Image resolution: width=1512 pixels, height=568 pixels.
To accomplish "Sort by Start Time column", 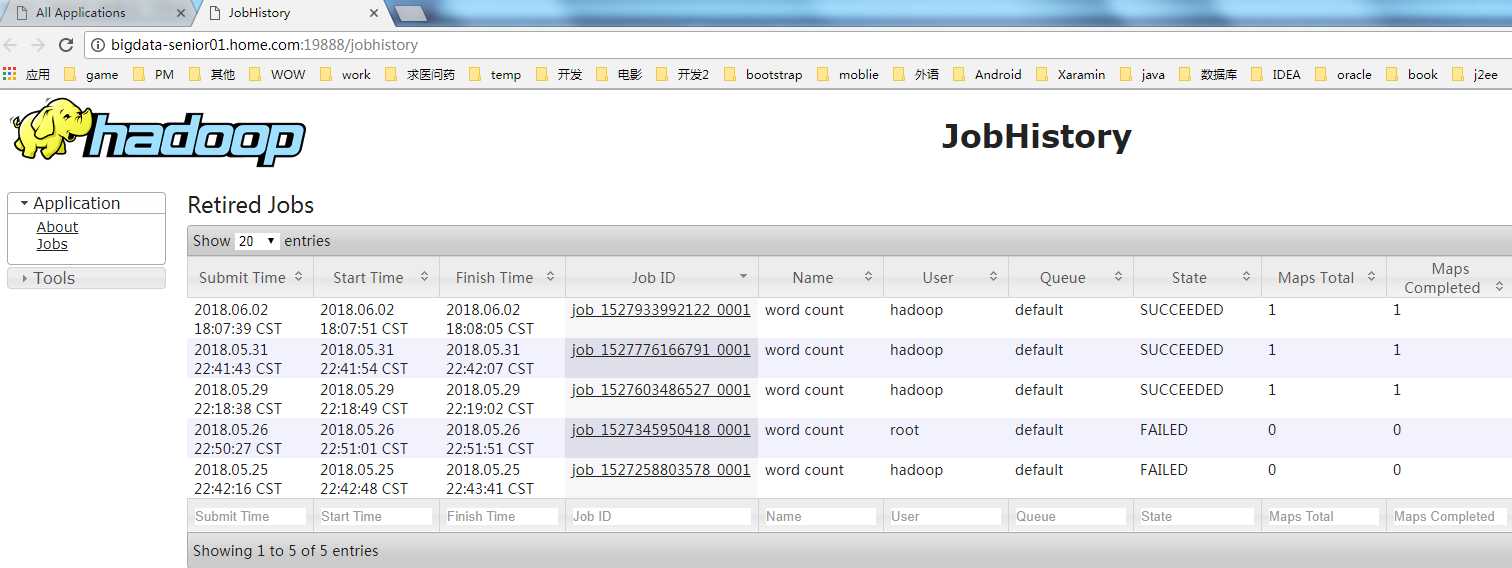I will coord(376,277).
